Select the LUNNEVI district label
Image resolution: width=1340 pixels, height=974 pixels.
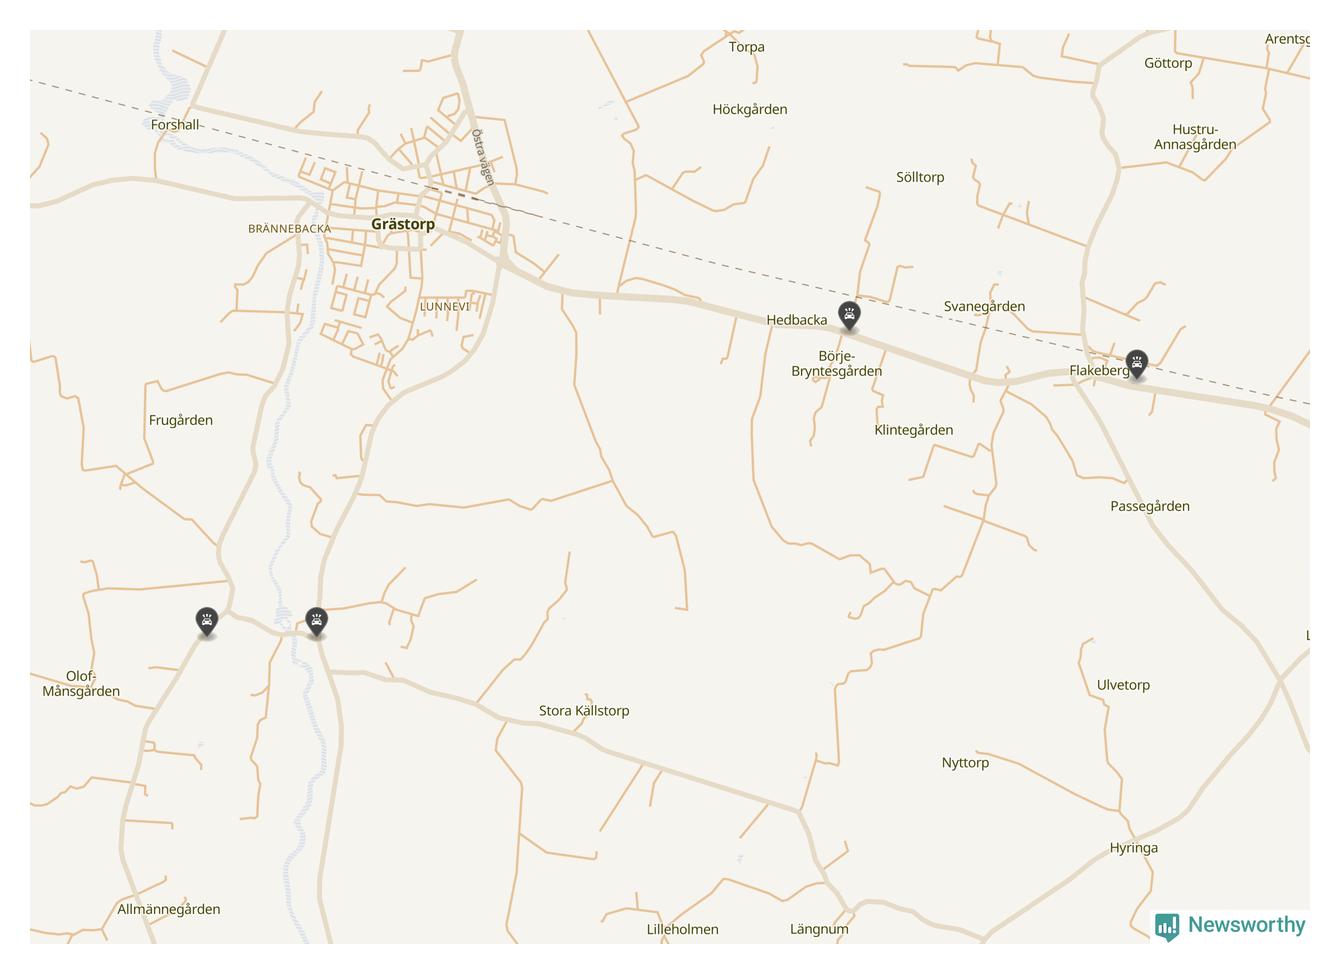[444, 306]
